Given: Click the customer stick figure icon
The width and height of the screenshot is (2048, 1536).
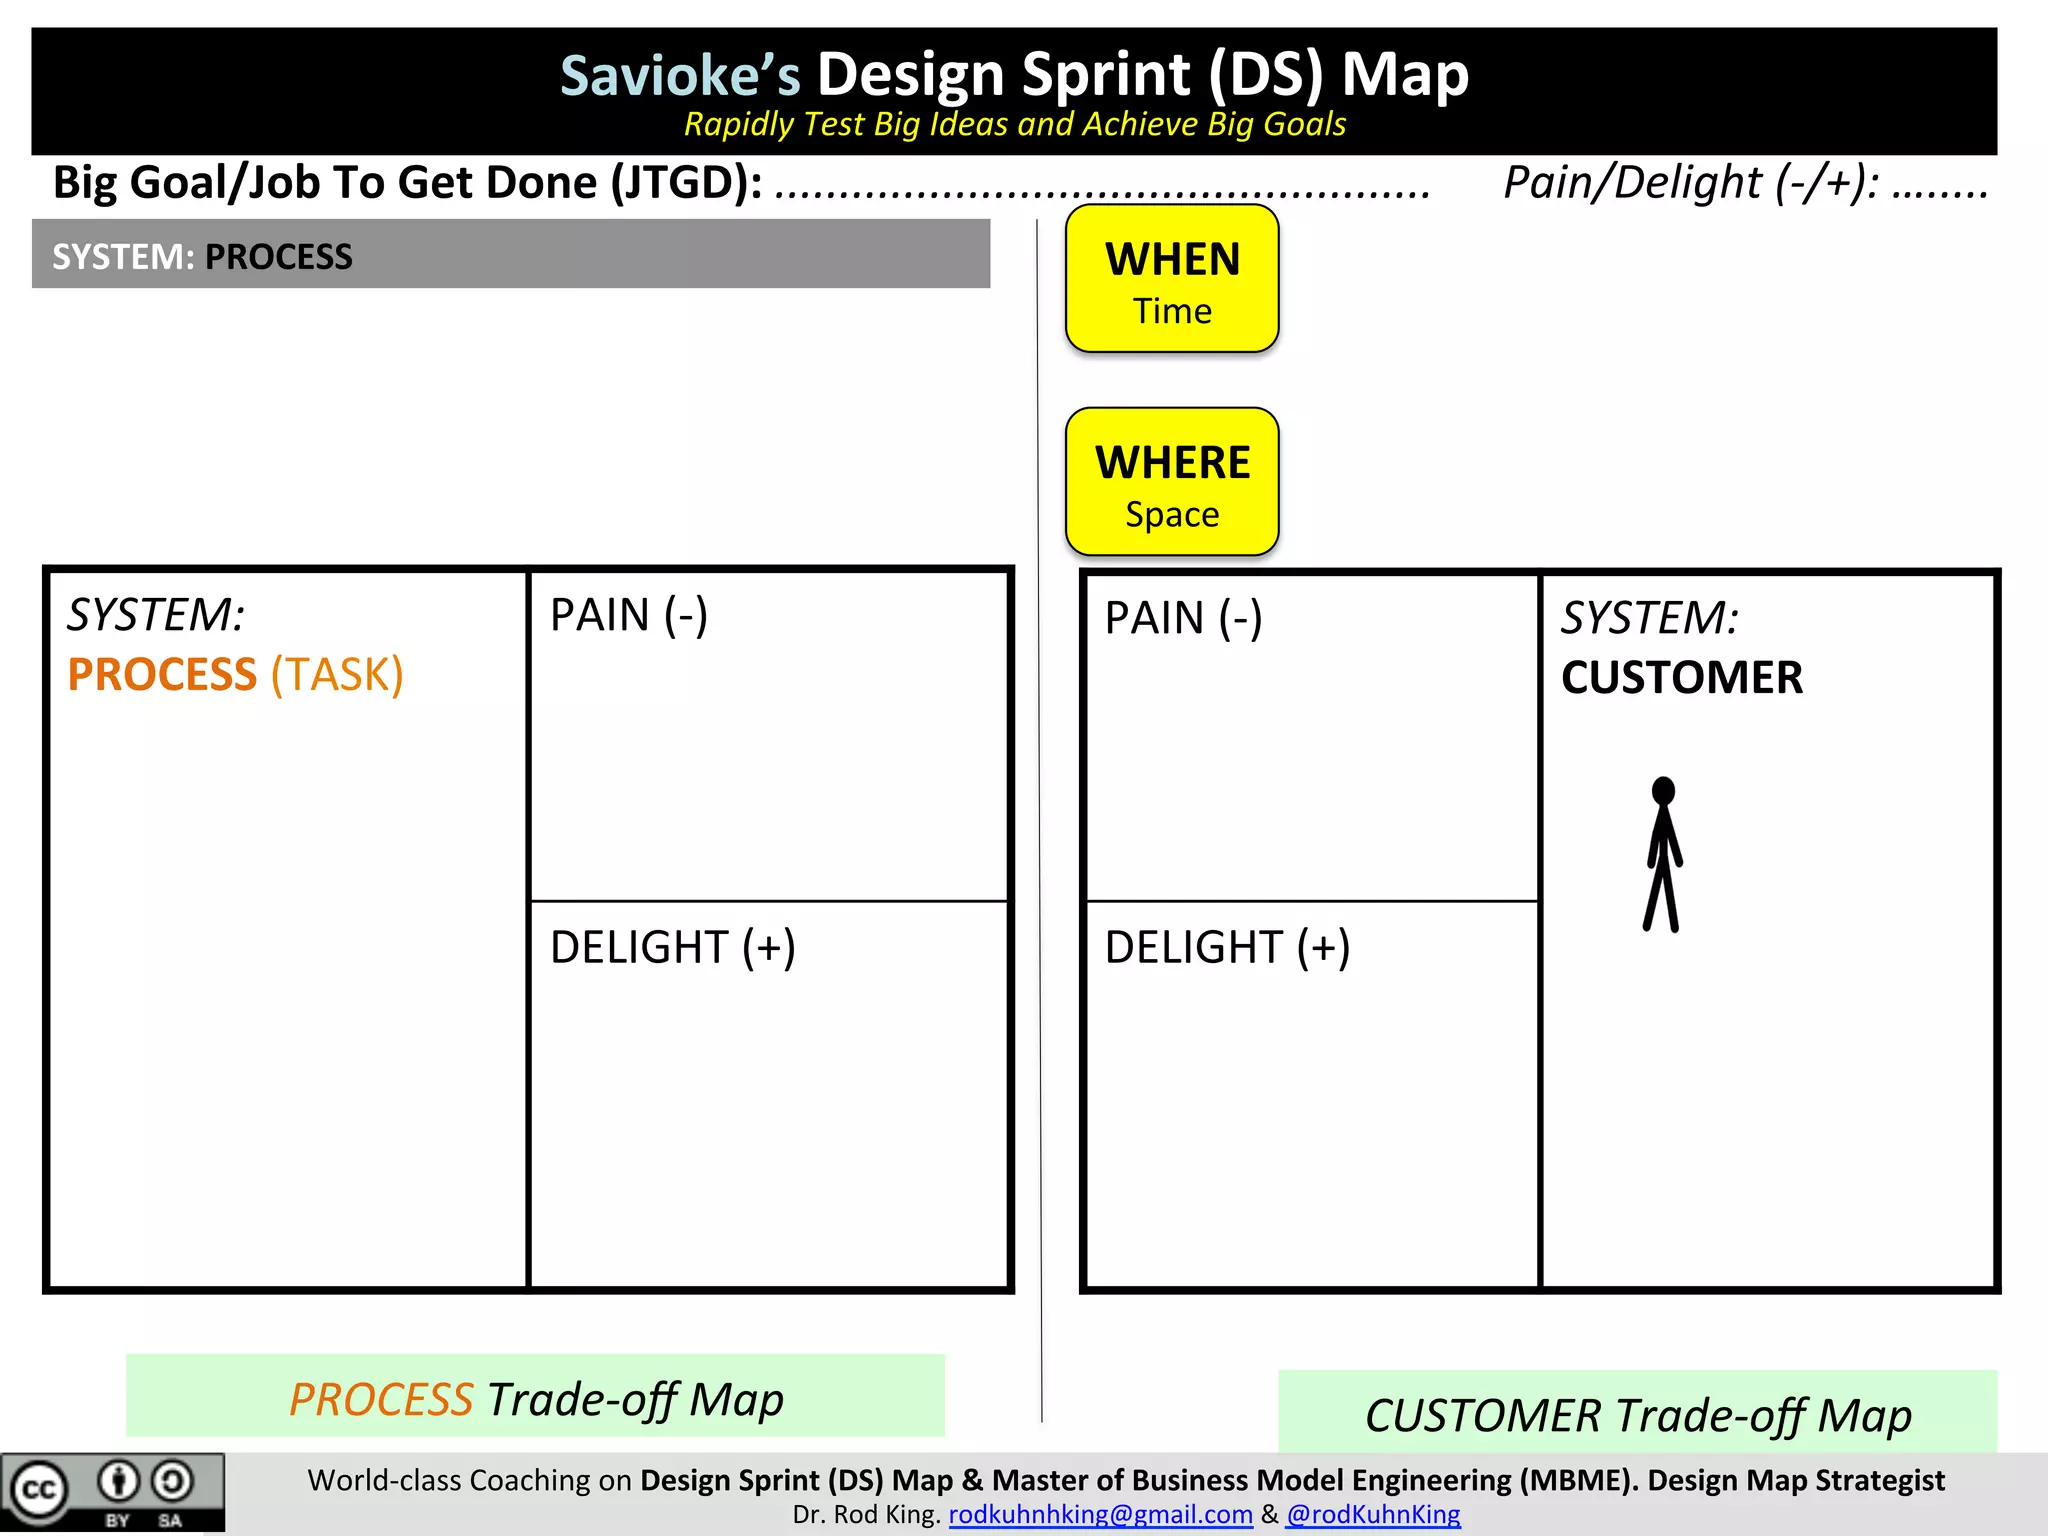Looking at the screenshot, I should (1663, 854).
